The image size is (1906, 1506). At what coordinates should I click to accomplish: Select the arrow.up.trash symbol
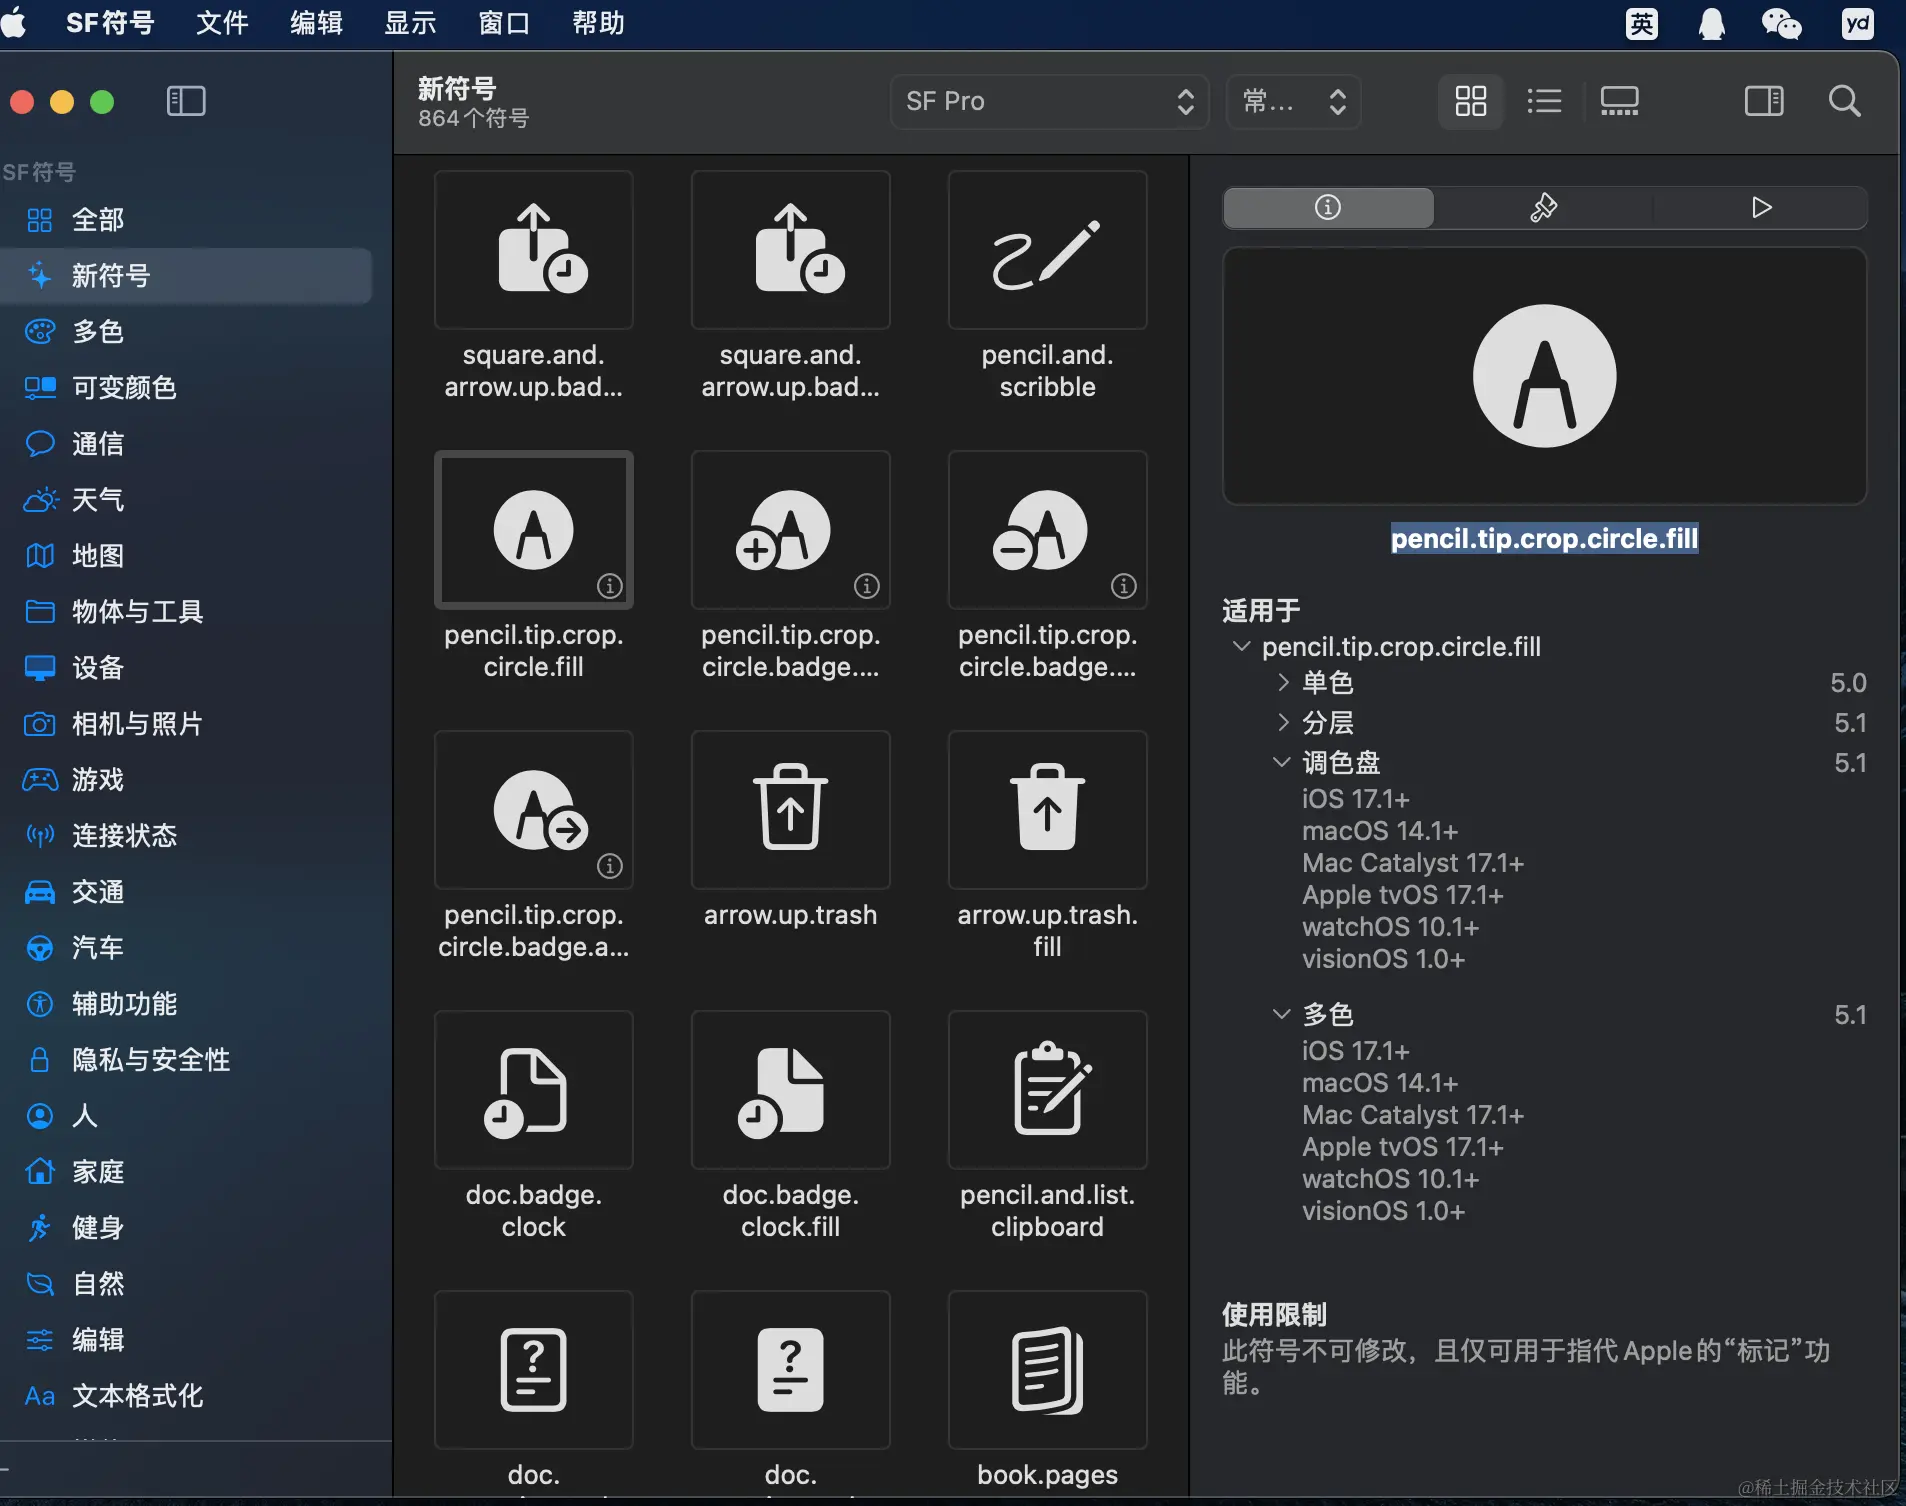[x=790, y=810]
